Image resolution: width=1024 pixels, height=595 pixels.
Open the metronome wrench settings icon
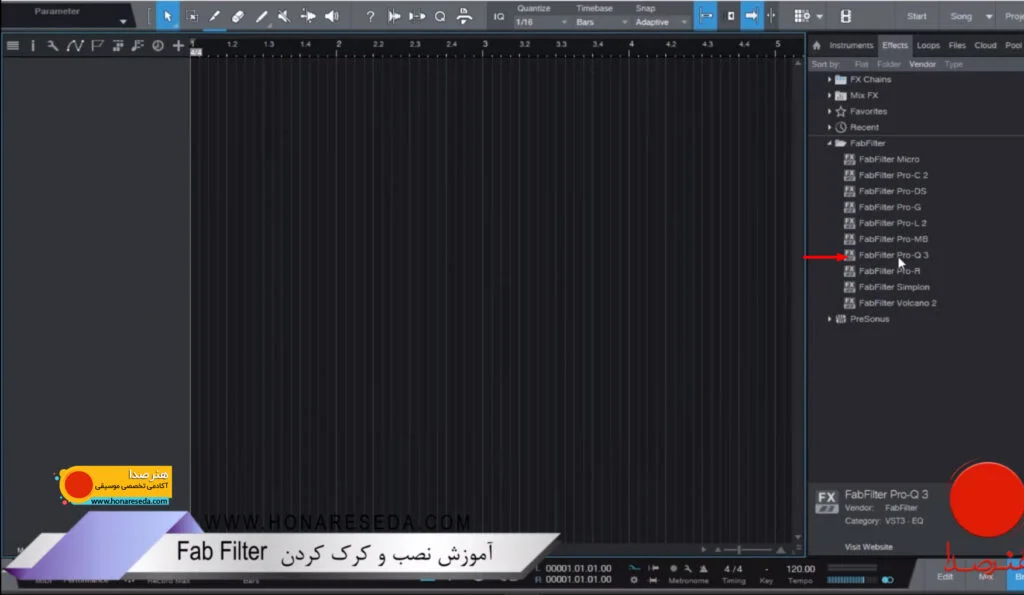point(688,569)
